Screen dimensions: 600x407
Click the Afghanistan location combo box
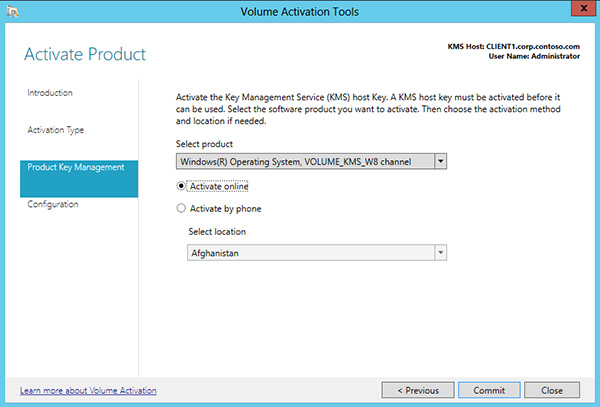click(x=310, y=253)
